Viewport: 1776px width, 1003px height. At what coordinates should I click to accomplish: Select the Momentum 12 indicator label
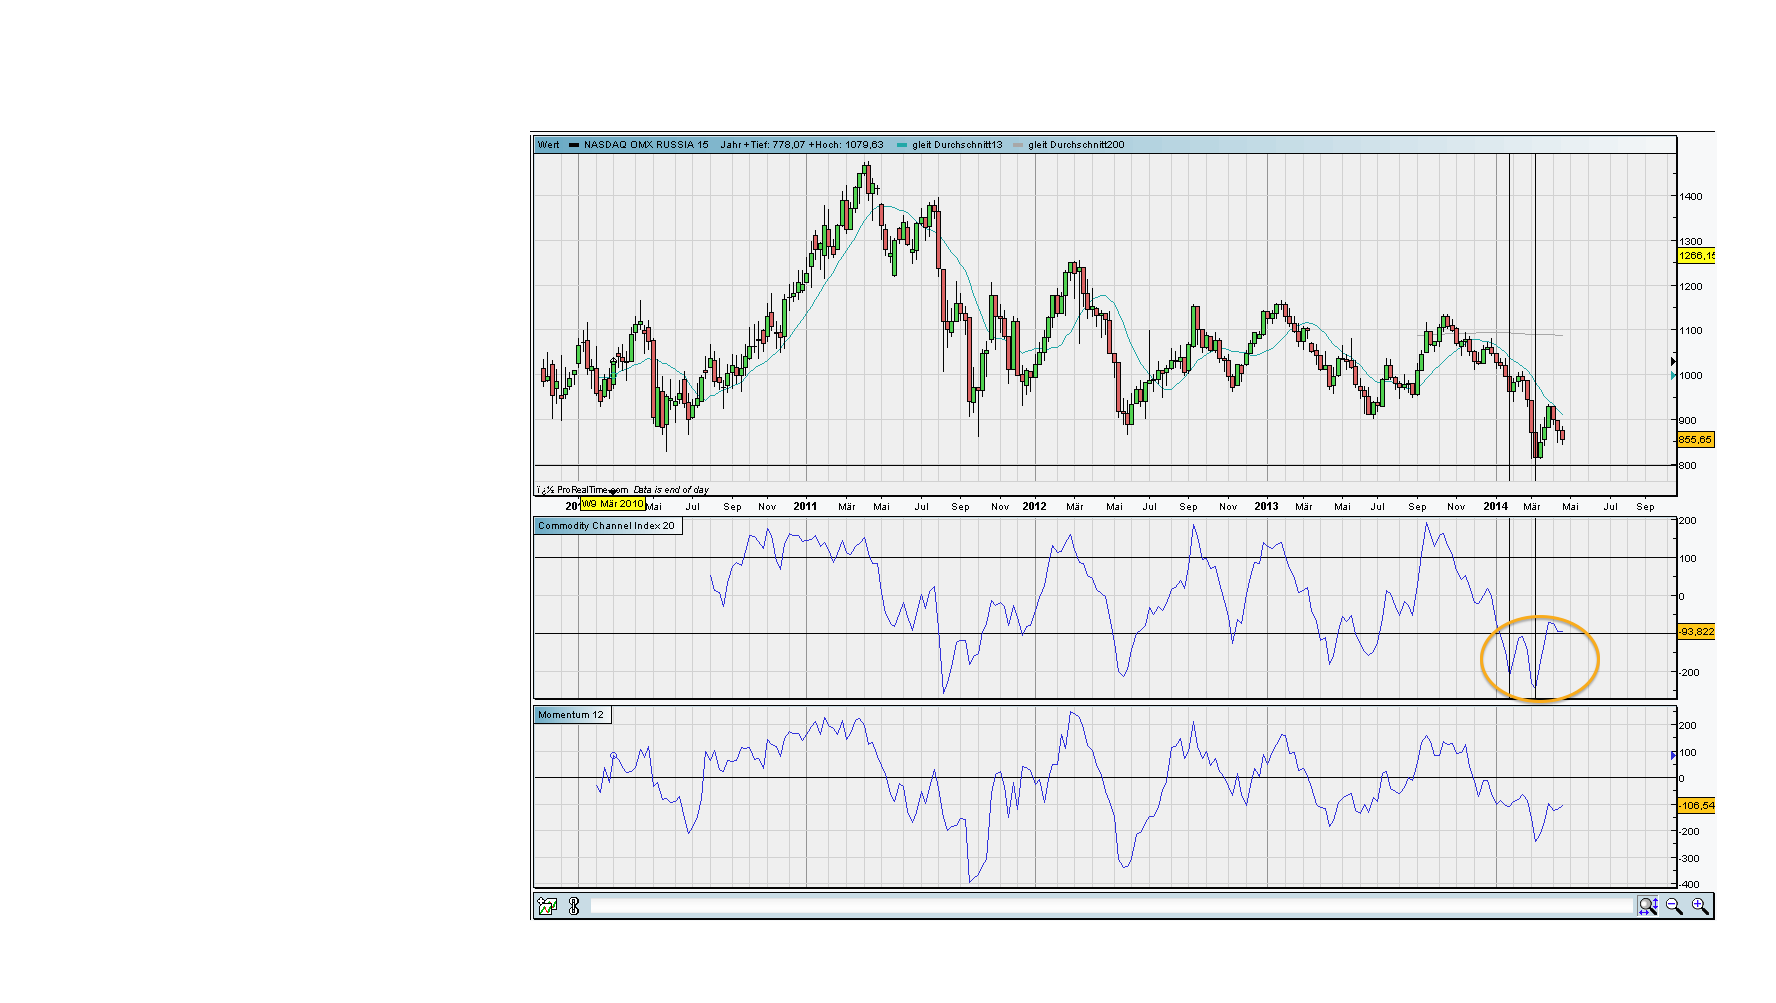click(x=571, y=715)
